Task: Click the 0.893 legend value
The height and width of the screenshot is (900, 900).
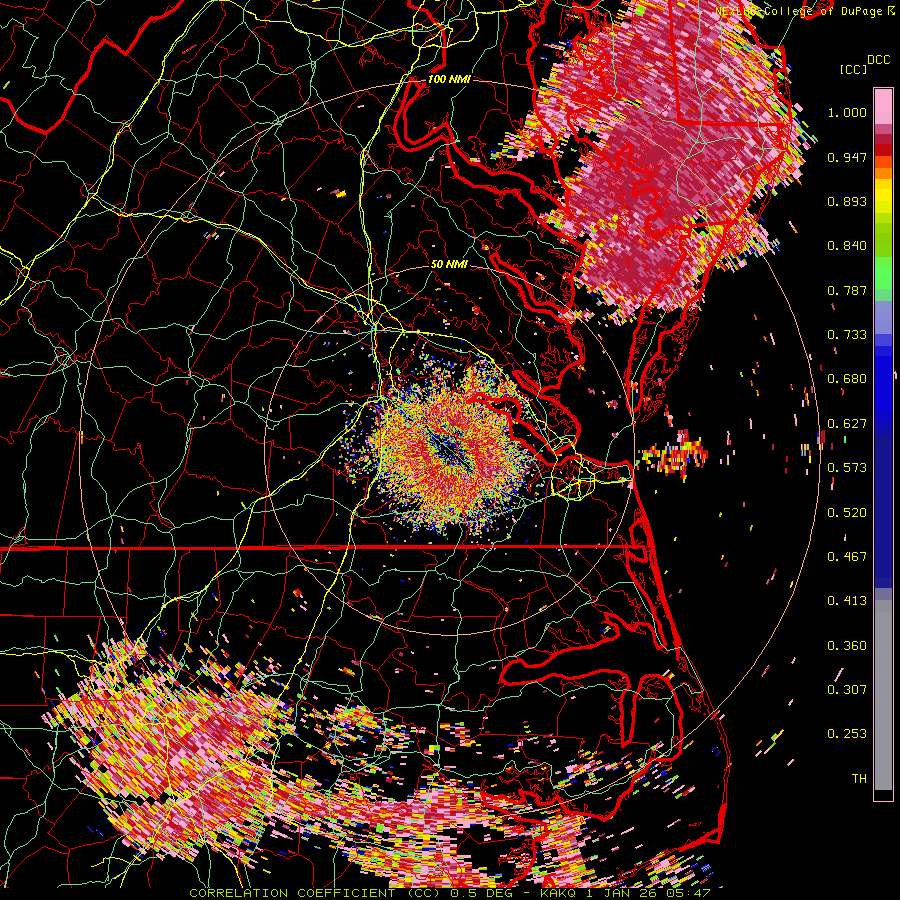Action: tap(847, 201)
